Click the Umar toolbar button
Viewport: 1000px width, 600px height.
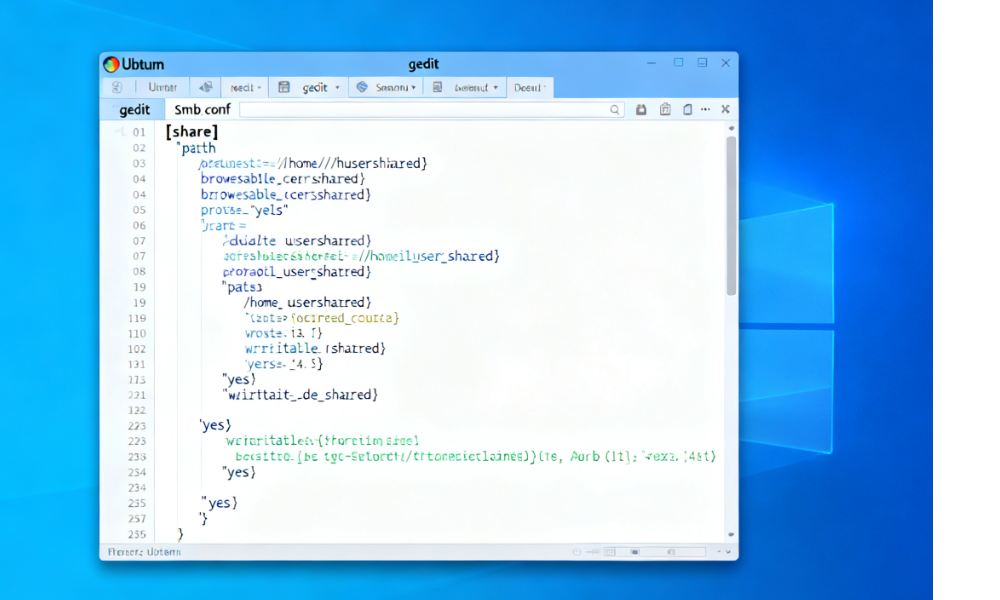pyautogui.click(x=163, y=88)
